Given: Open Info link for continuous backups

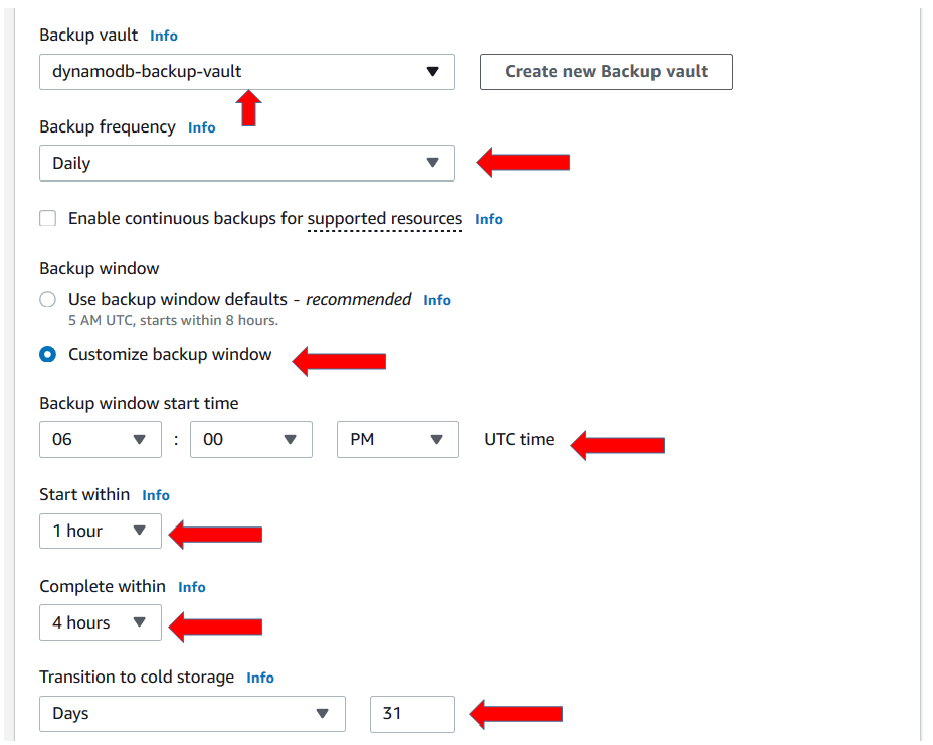Looking at the screenshot, I should 489,220.
